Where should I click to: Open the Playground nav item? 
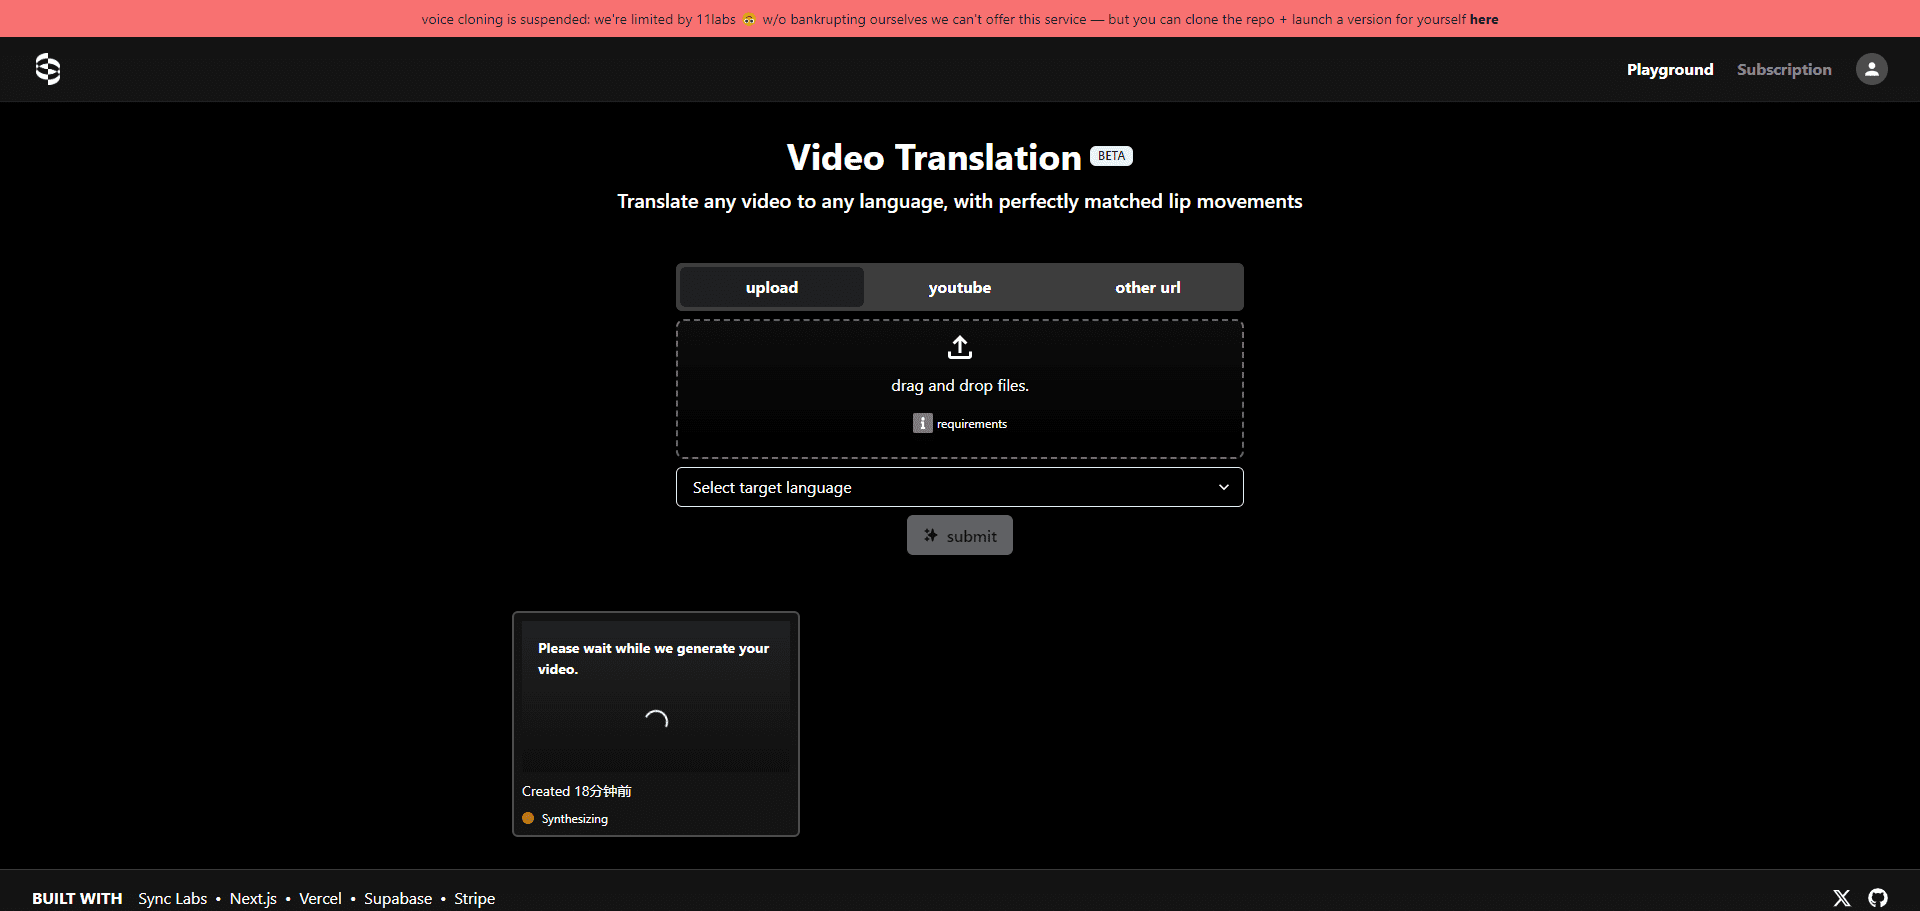coord(1670,69)
